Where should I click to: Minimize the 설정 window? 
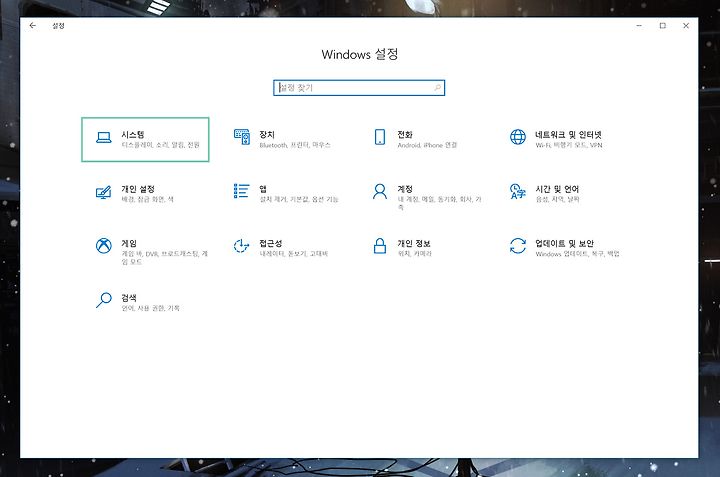coord(639,26)
